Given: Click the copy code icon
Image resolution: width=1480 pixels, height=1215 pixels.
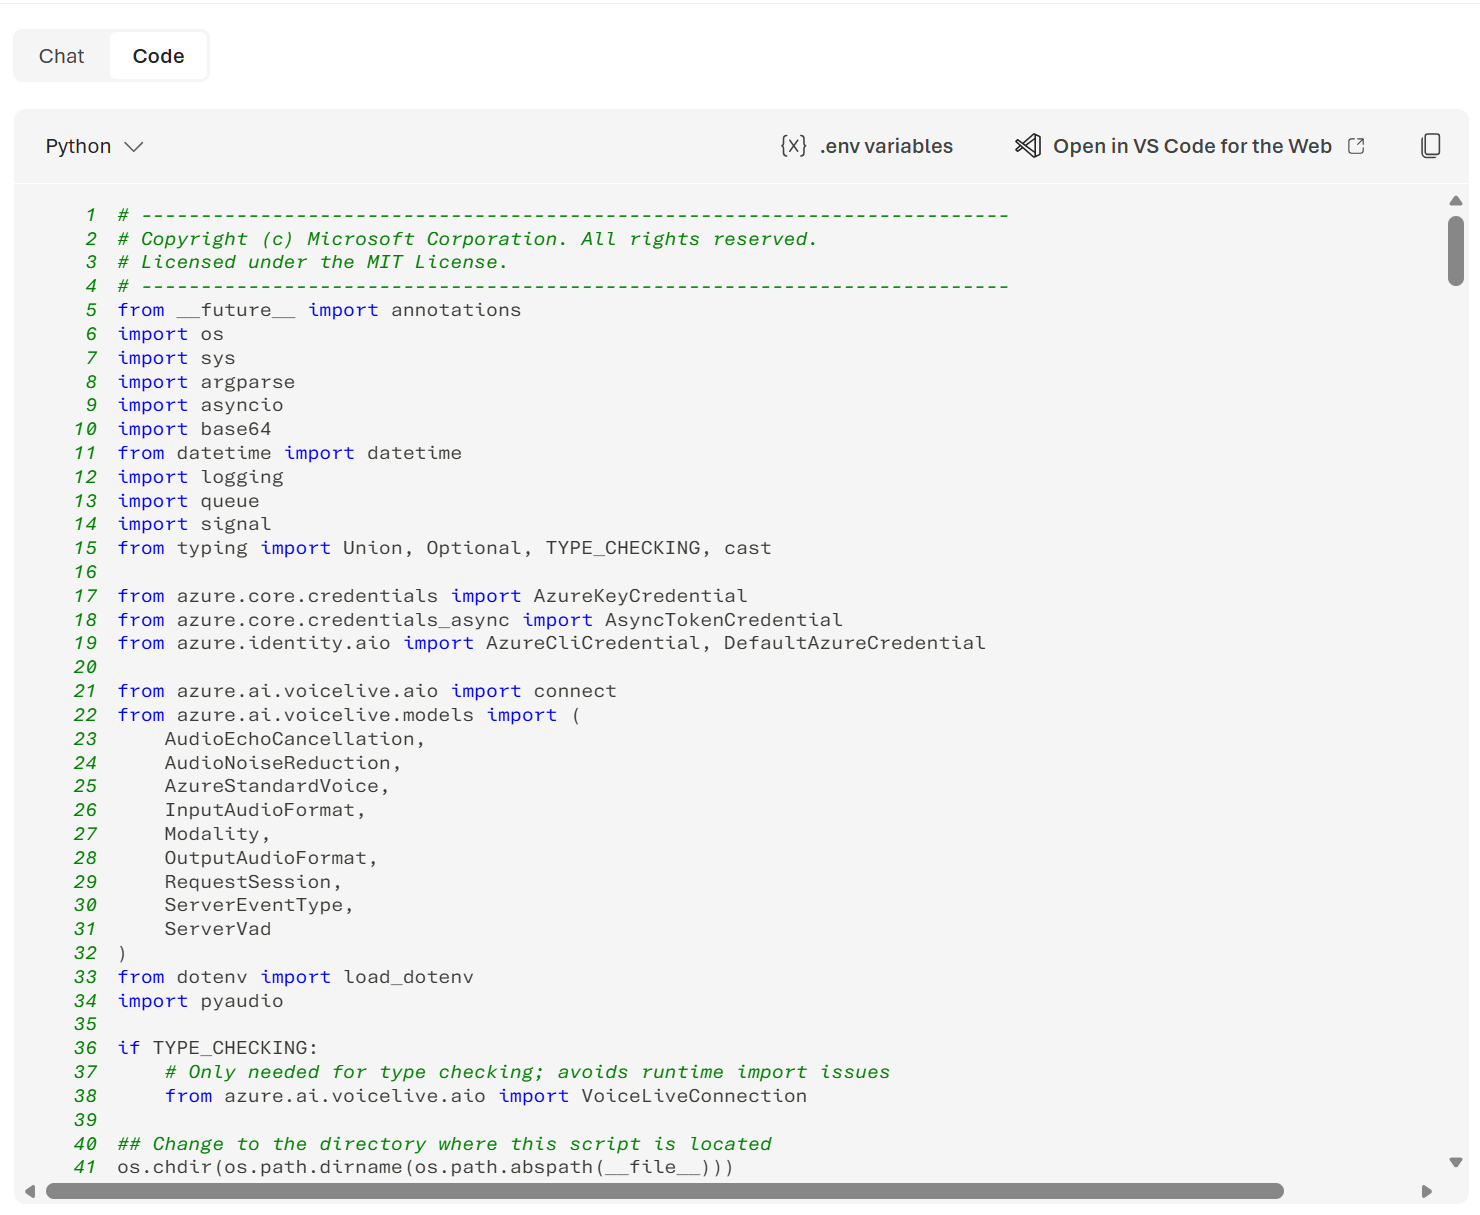Looking at the screenshot, I should (x=1431, y=145).
